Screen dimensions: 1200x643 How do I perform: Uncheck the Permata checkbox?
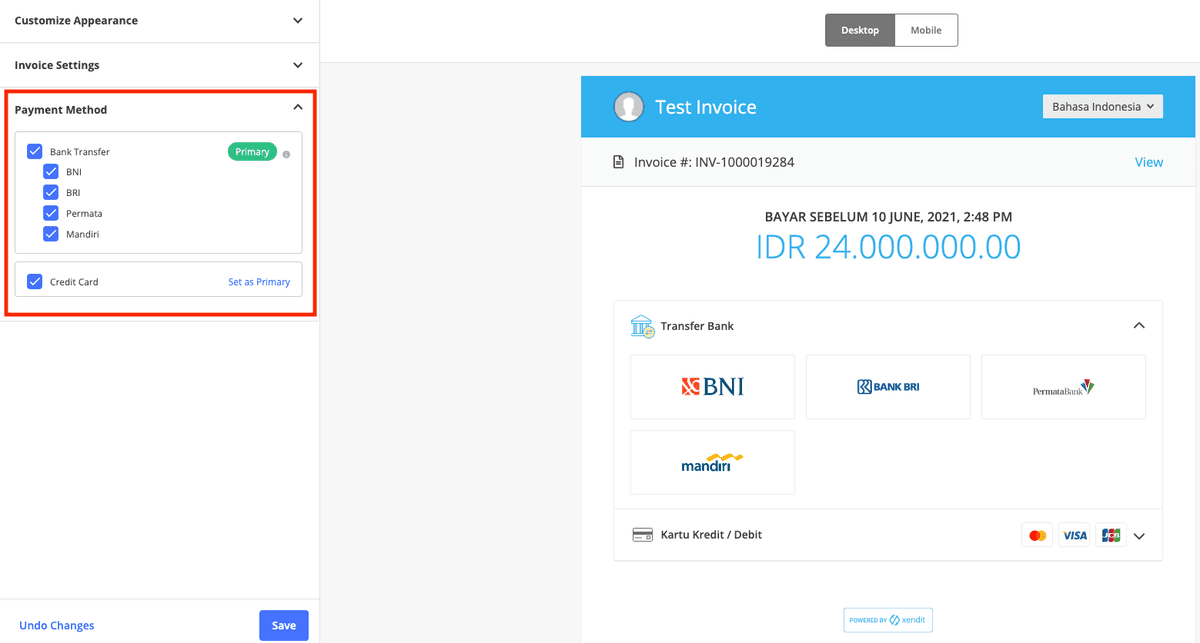(x=51, y=213)
